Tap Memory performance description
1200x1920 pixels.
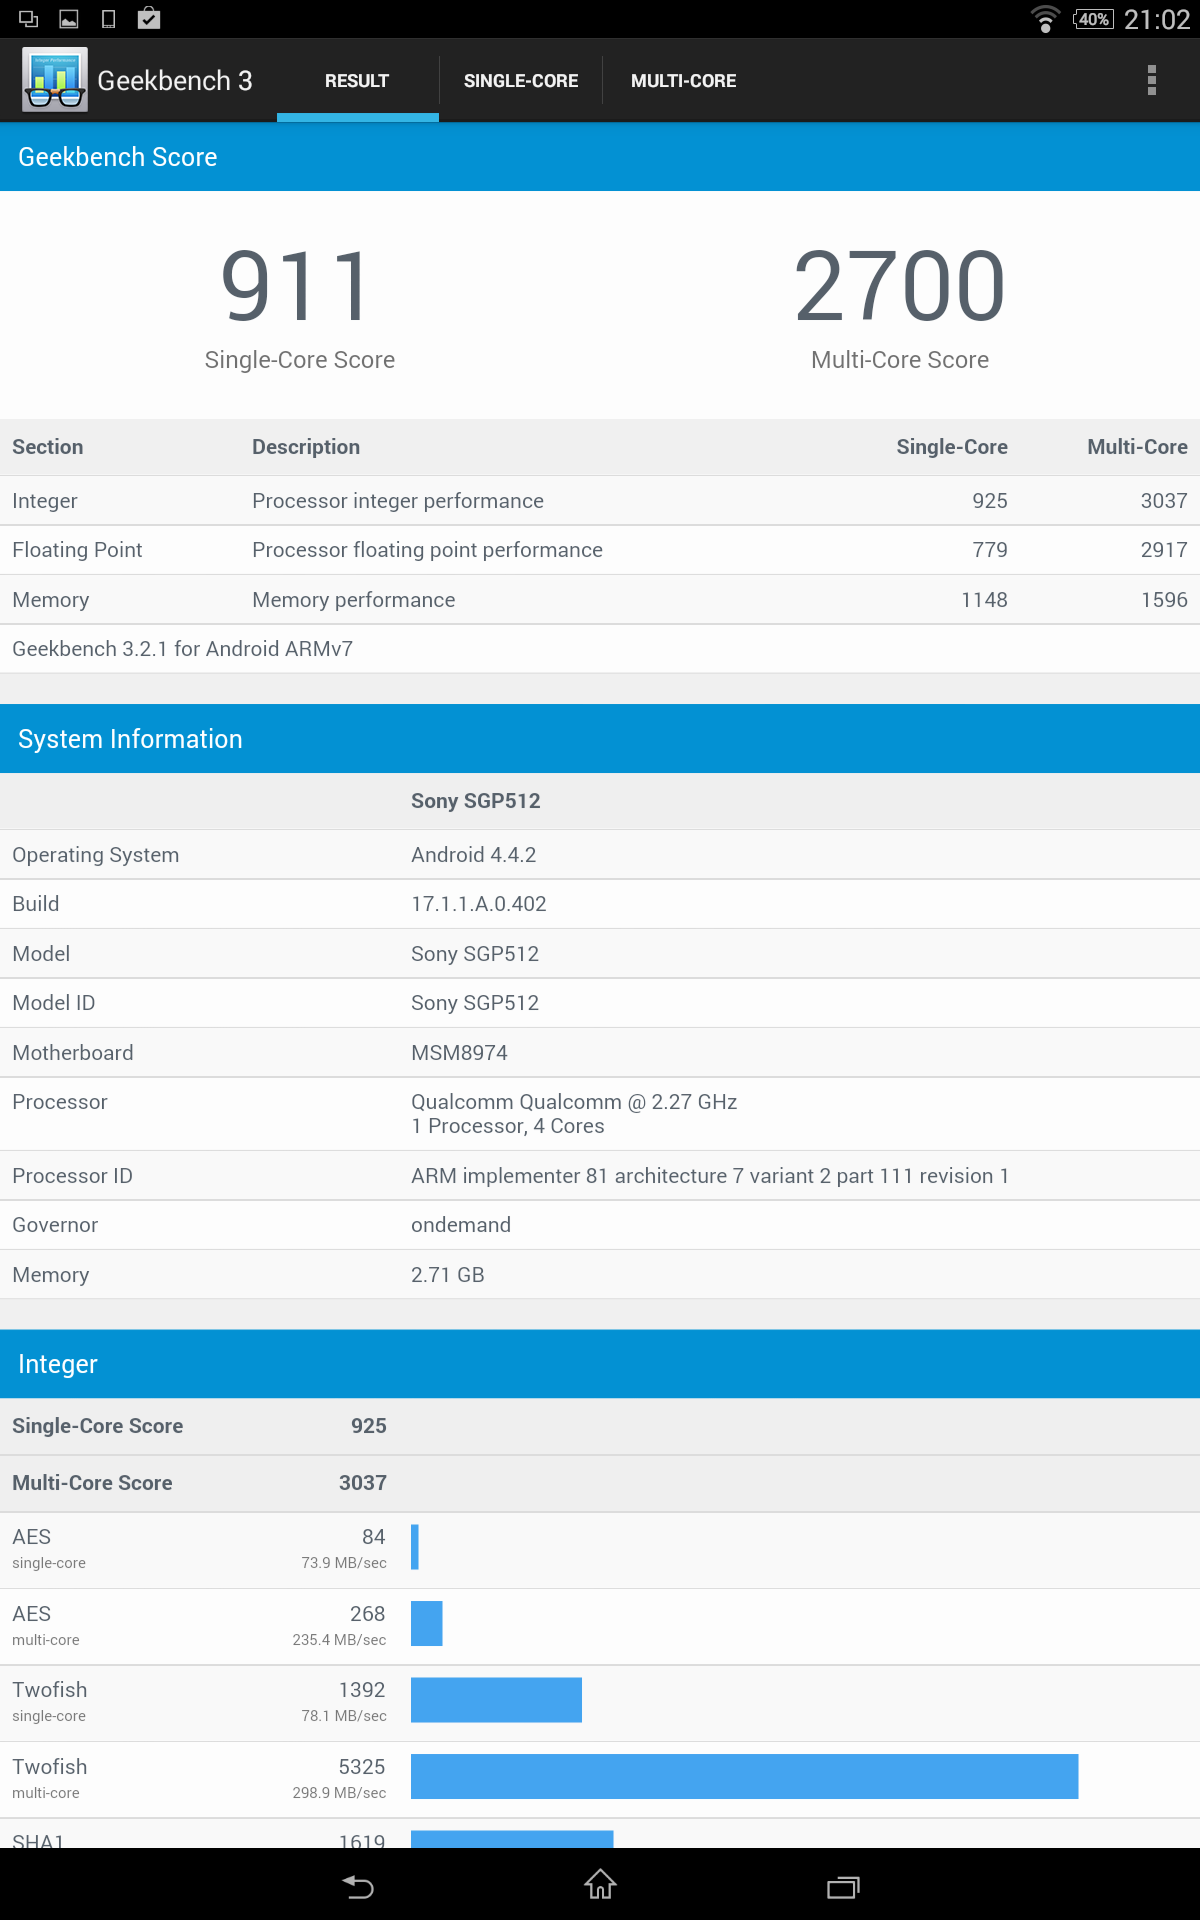[354, 600]
